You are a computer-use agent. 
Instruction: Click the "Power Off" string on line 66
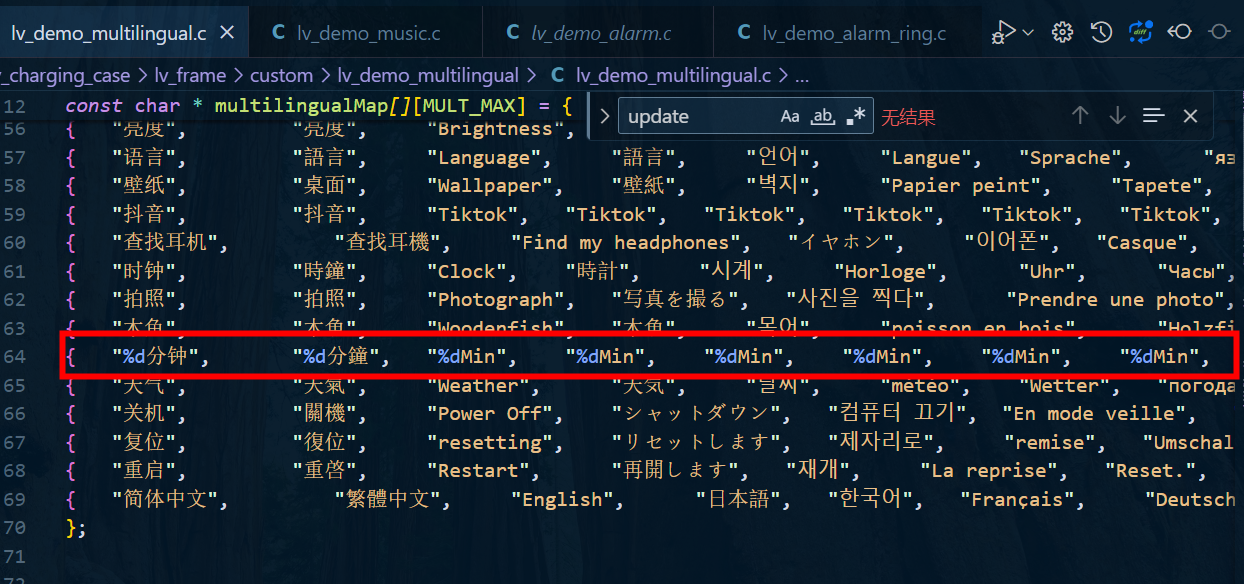tap(490, 414)
